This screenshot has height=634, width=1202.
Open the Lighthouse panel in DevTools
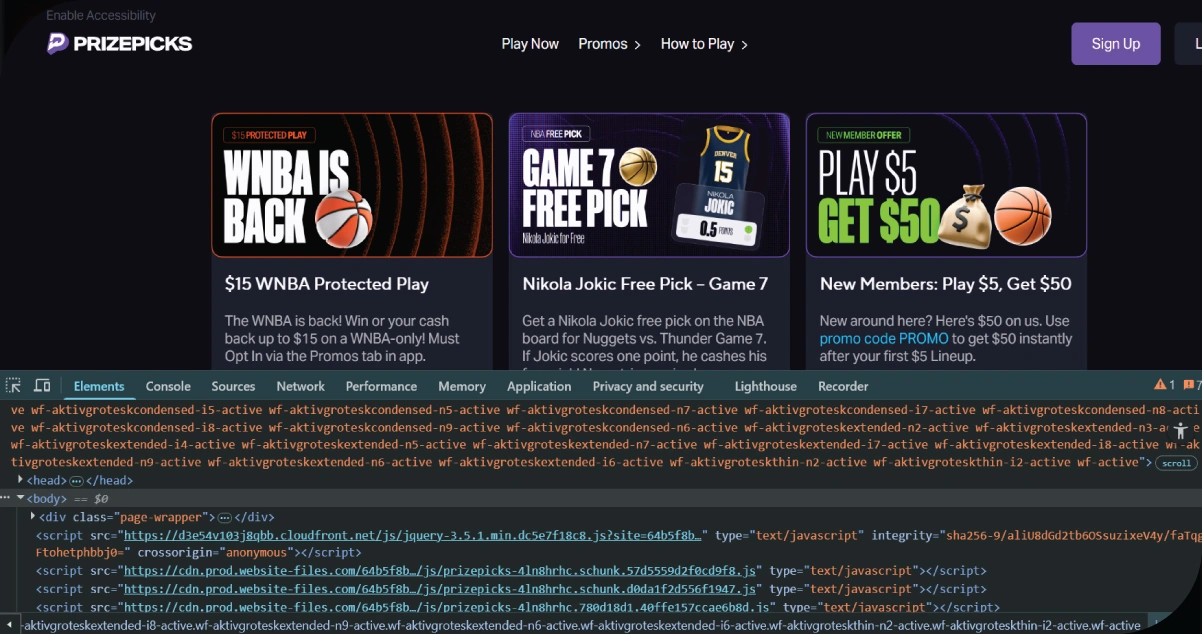[765, 386]
